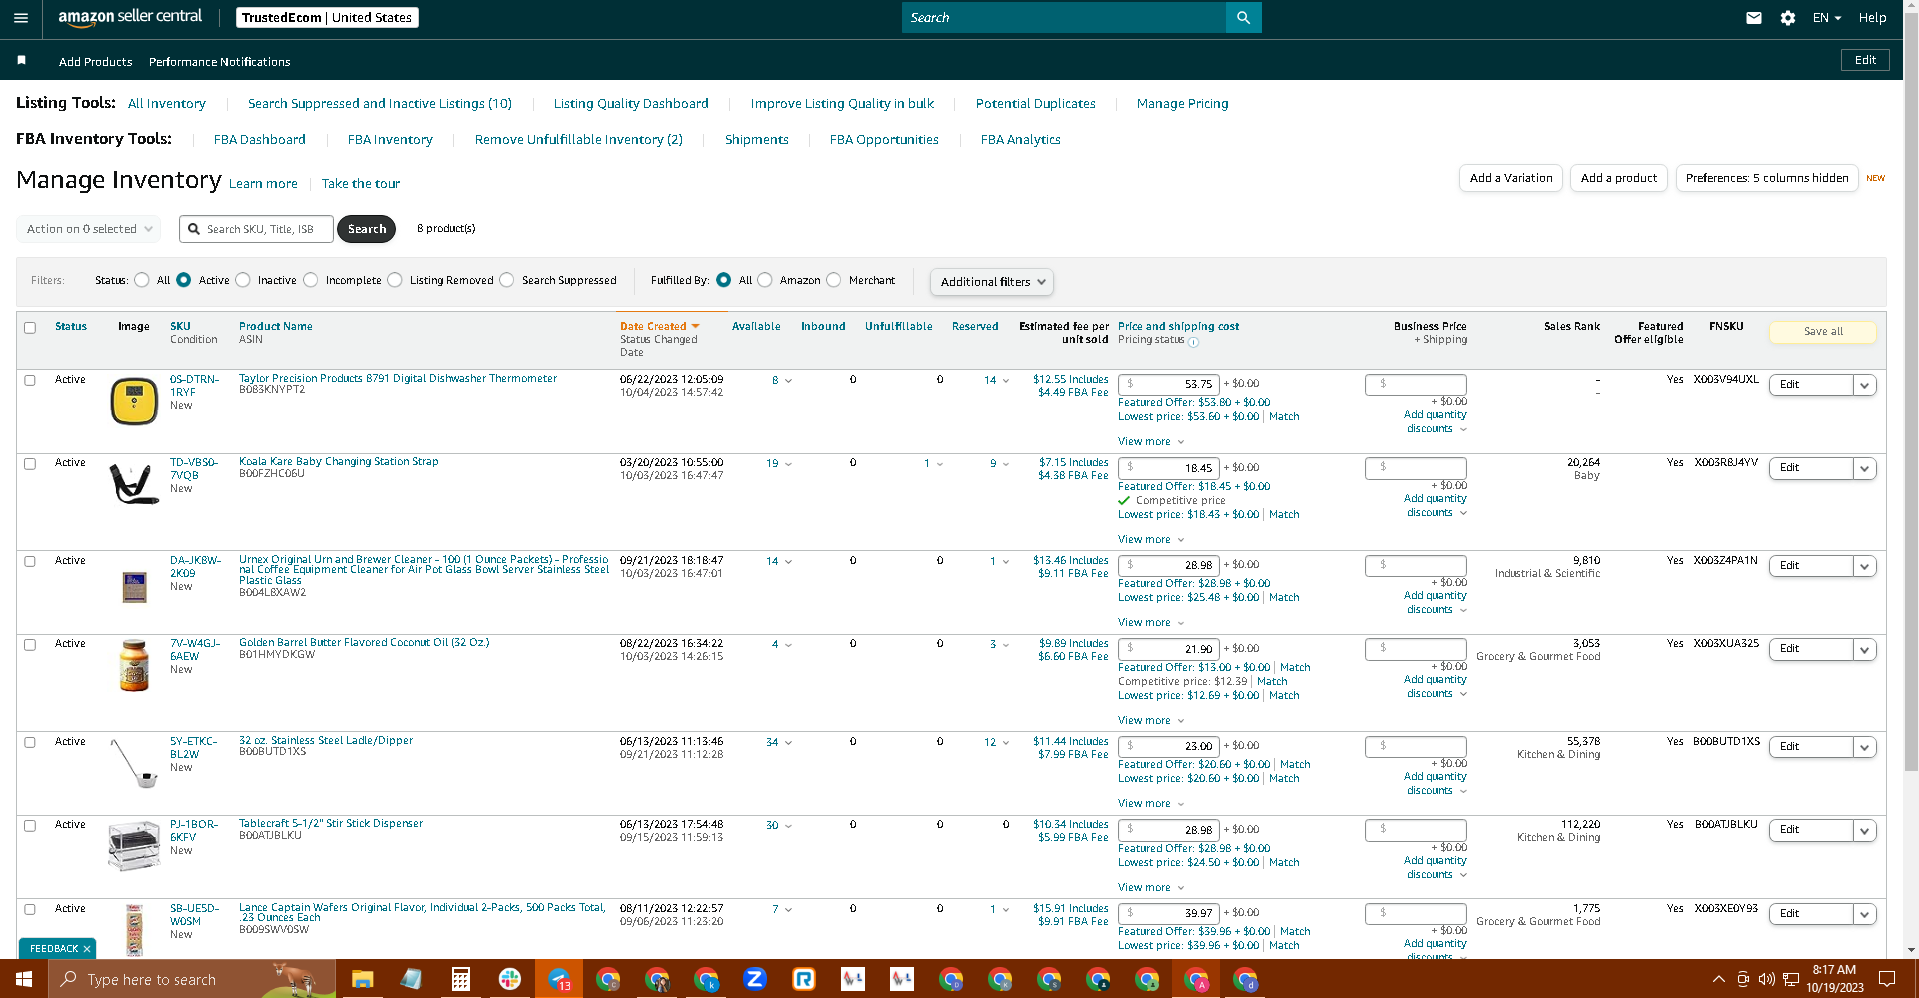The height and width of the screenshot is (998, 1919).
Task: Open the Action on 0 selected dropdown
Action: [x=88, y=229]
